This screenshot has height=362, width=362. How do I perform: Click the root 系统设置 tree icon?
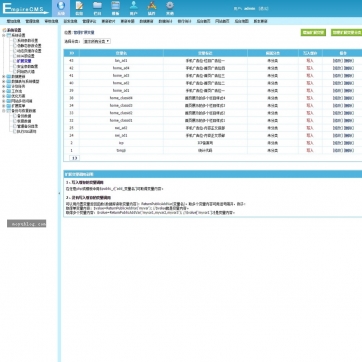tap(4, 30)
